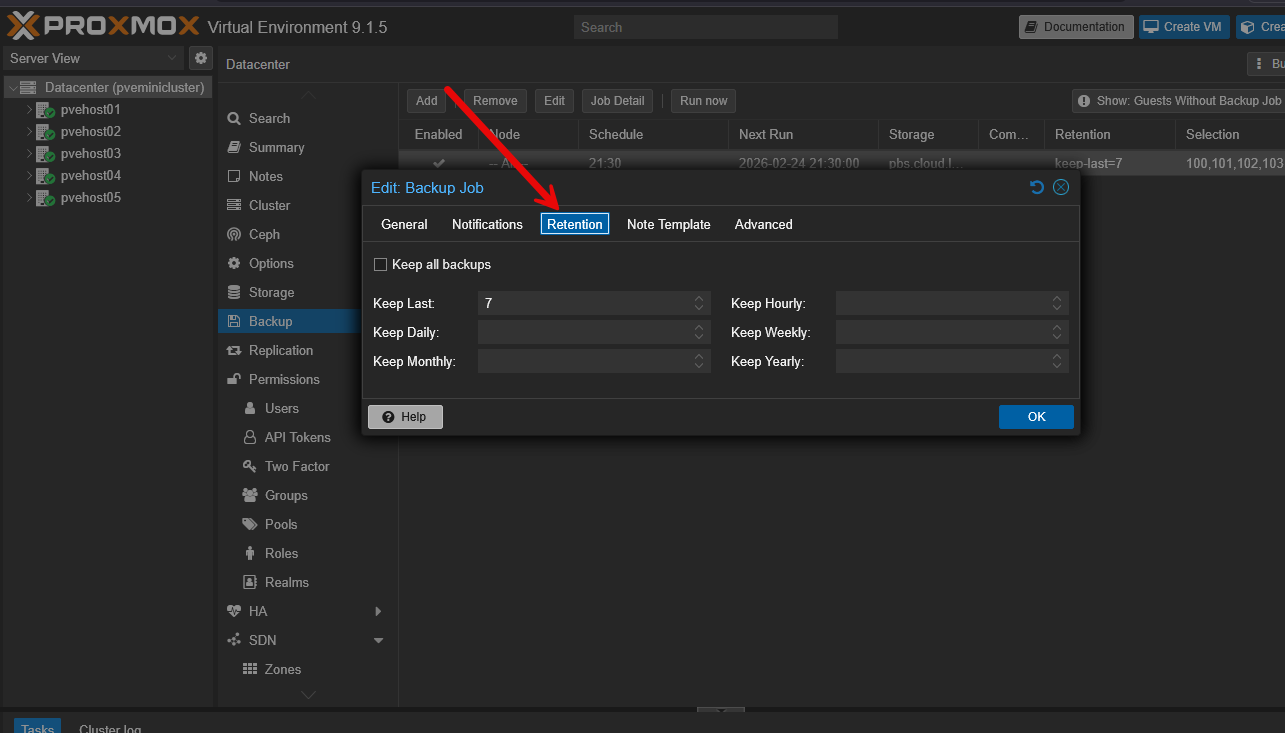Switch to the Notifications tab
Viewport: 1285px width, 733px height.
click(x=487, y=224)
